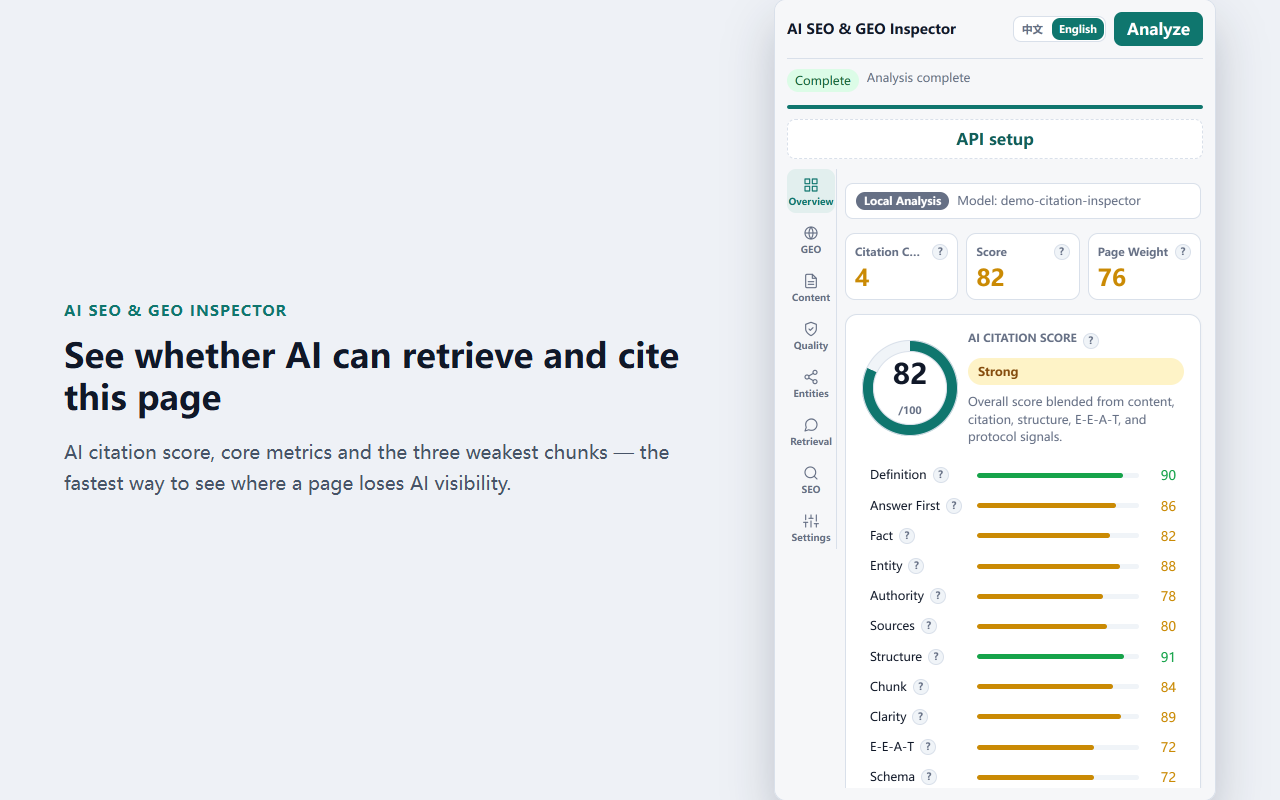Show help for E-E-A-T metric

point(928,747)
